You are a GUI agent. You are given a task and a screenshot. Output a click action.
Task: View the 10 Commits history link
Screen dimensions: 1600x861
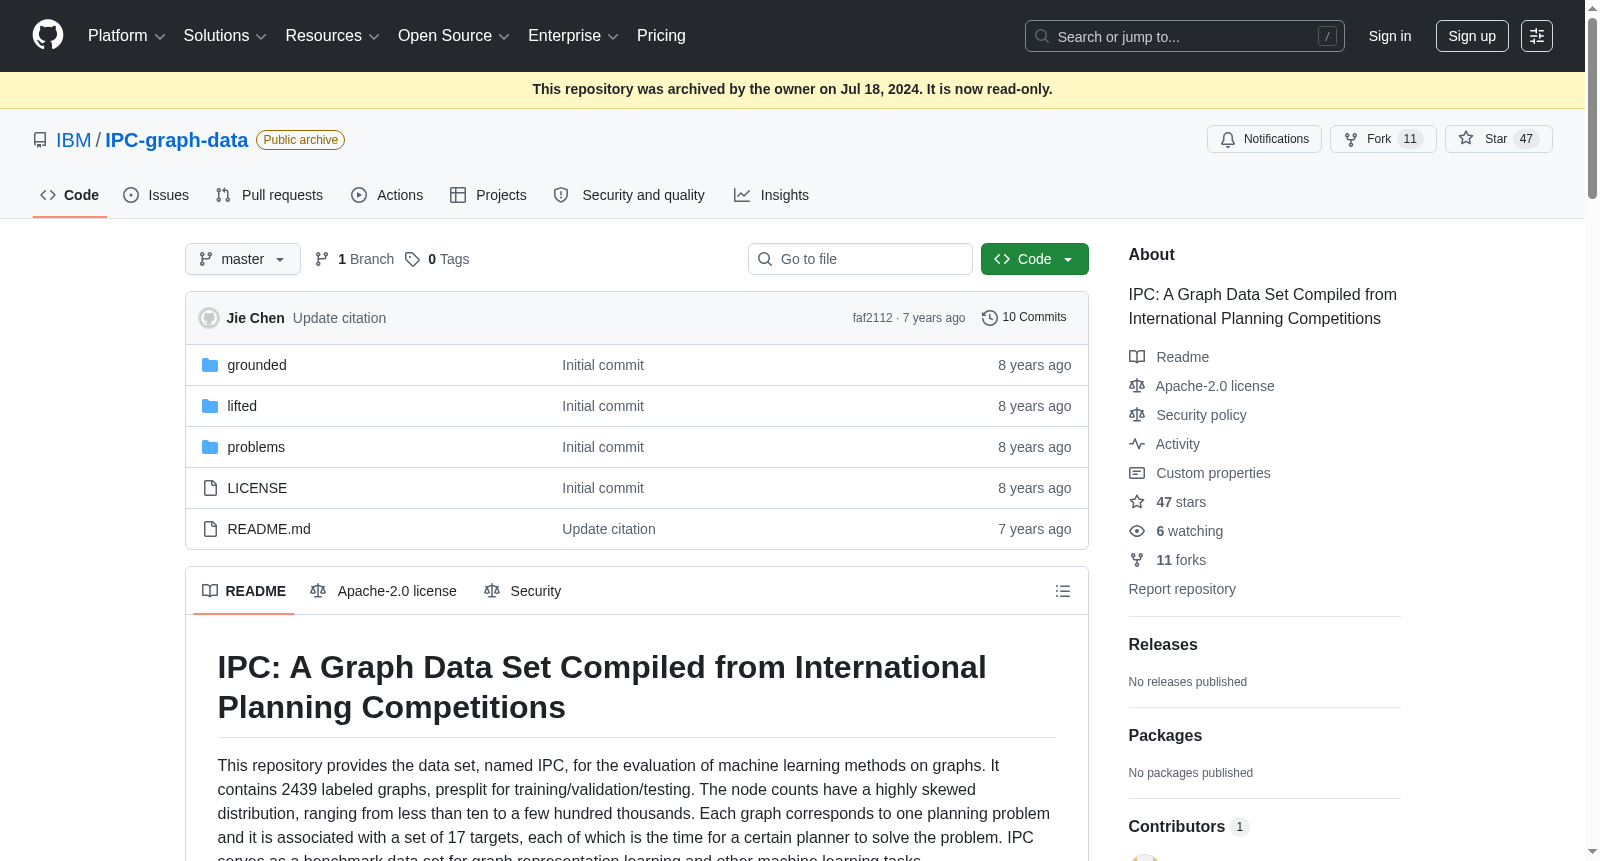tap(1024, 317)
